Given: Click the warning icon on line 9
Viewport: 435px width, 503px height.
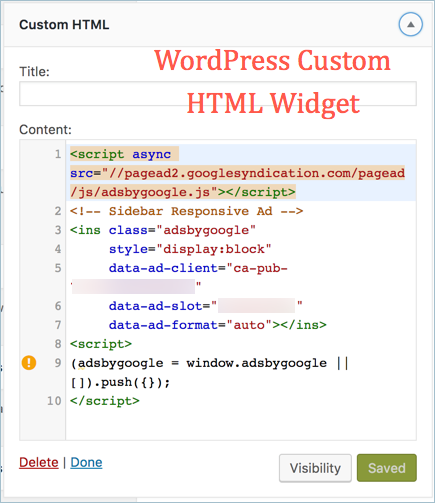Looking at the screenshot, I should coord(29,363).
